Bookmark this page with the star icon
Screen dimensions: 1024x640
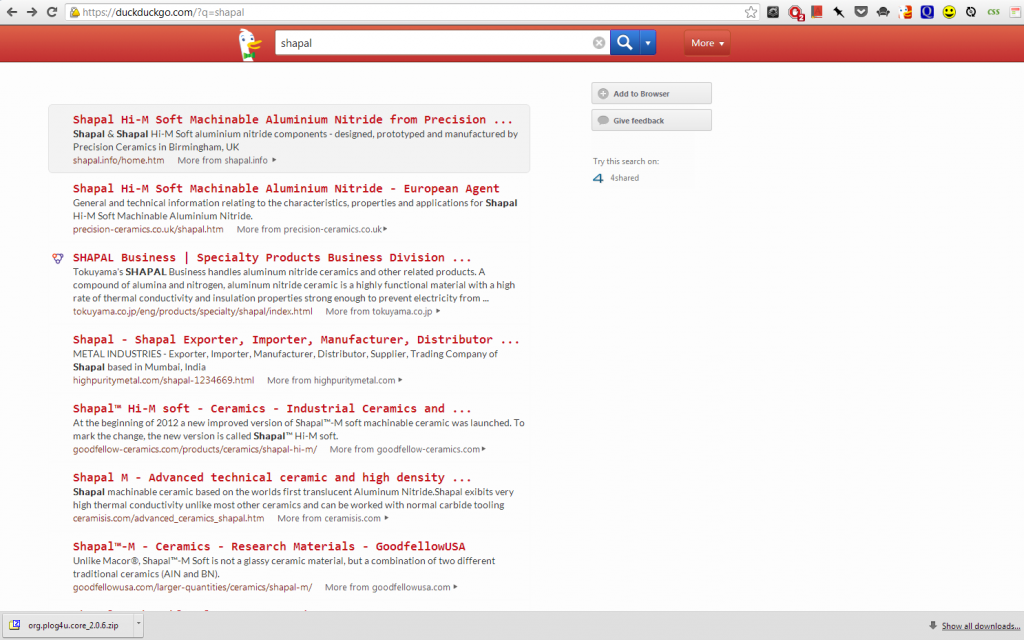[751, 12]
